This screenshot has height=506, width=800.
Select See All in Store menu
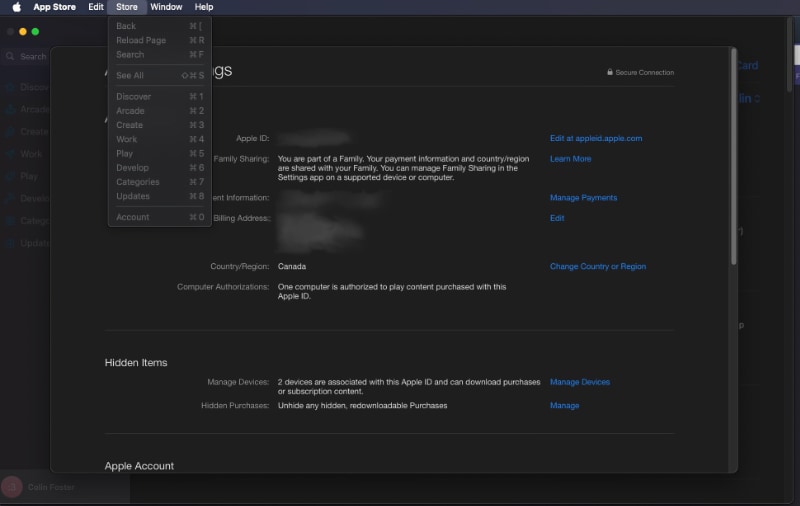coord(160,75)
